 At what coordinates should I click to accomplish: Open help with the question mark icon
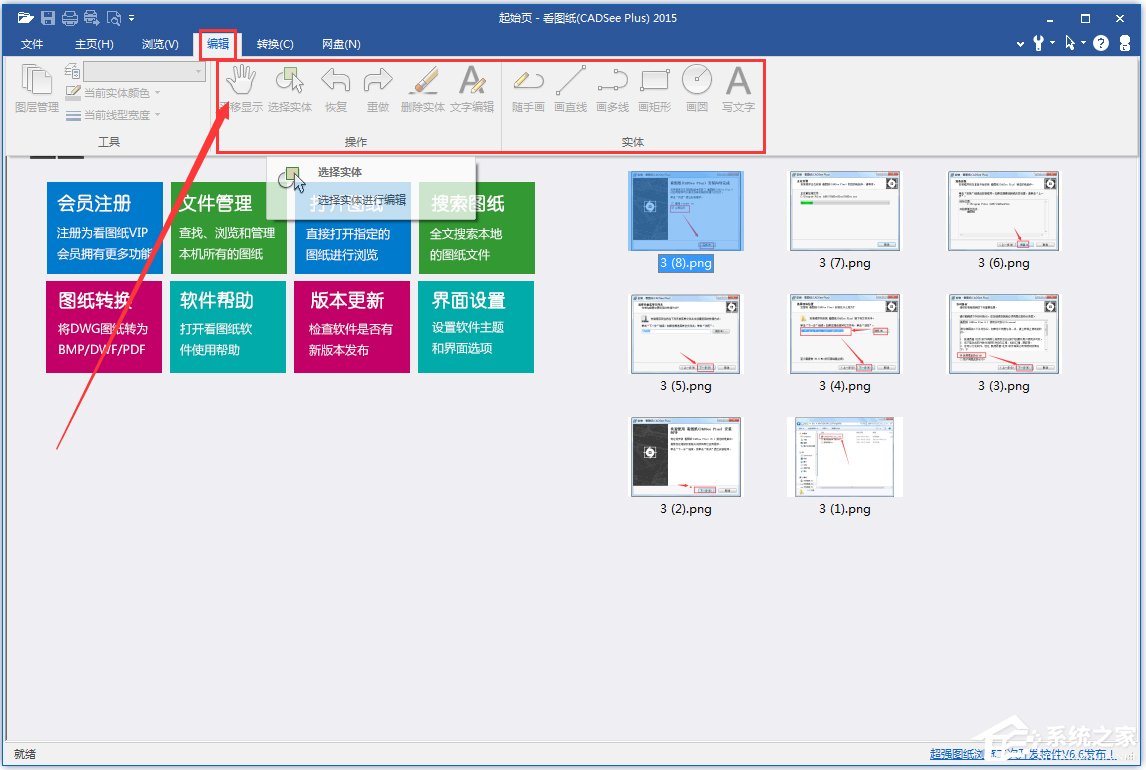1100,43
